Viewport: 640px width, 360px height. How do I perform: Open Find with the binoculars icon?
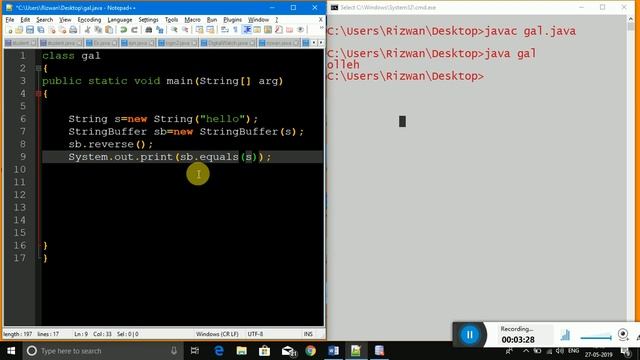149,30
